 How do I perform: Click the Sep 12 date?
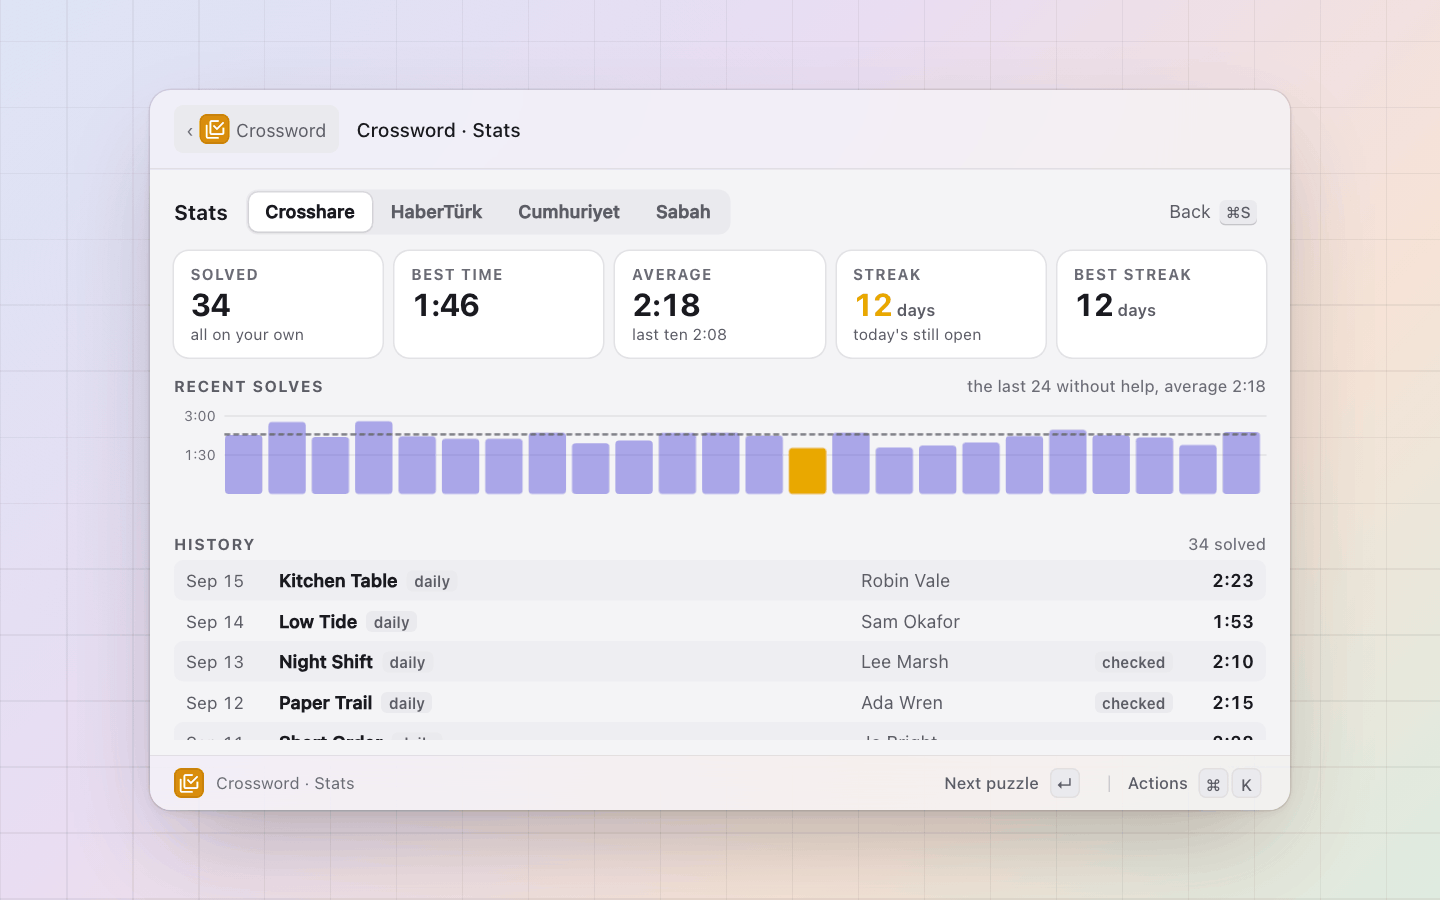tap(215, 703)
